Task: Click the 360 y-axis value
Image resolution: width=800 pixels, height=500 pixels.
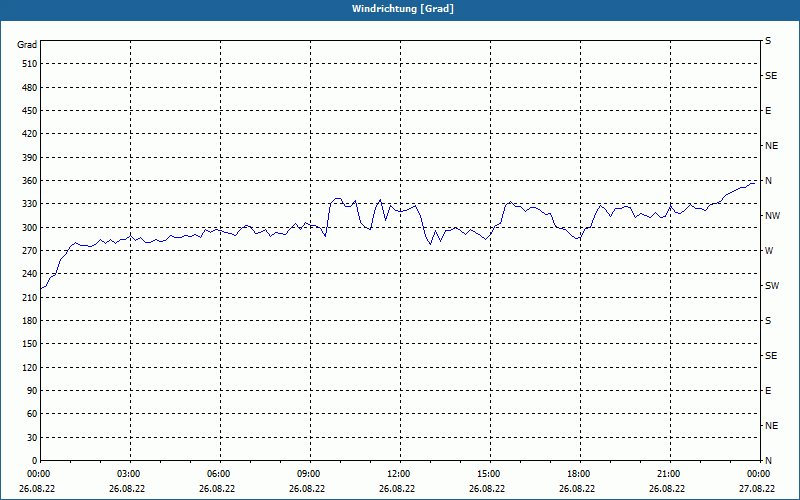Action: pos(30,181)
